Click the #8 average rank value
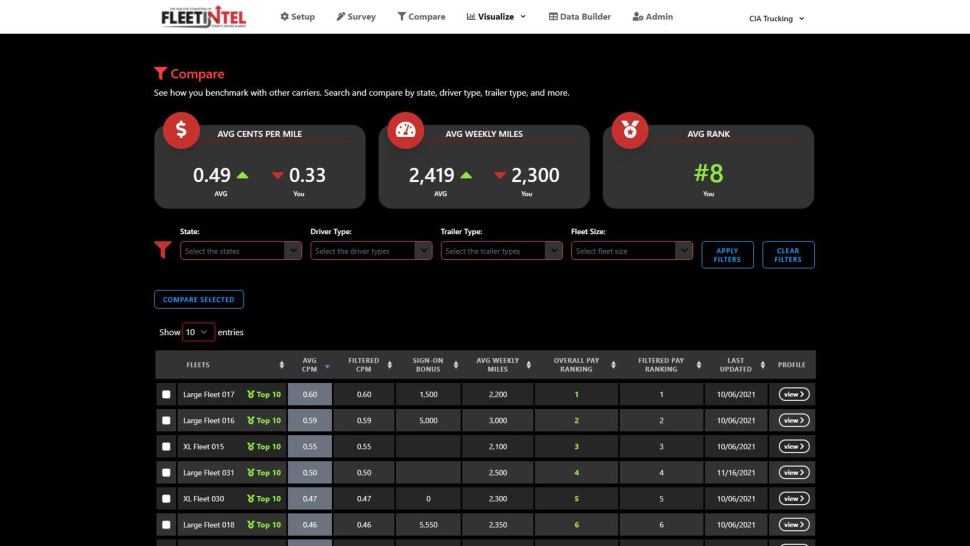Screen dimensions: 970x546 click(x=708, y=174)
